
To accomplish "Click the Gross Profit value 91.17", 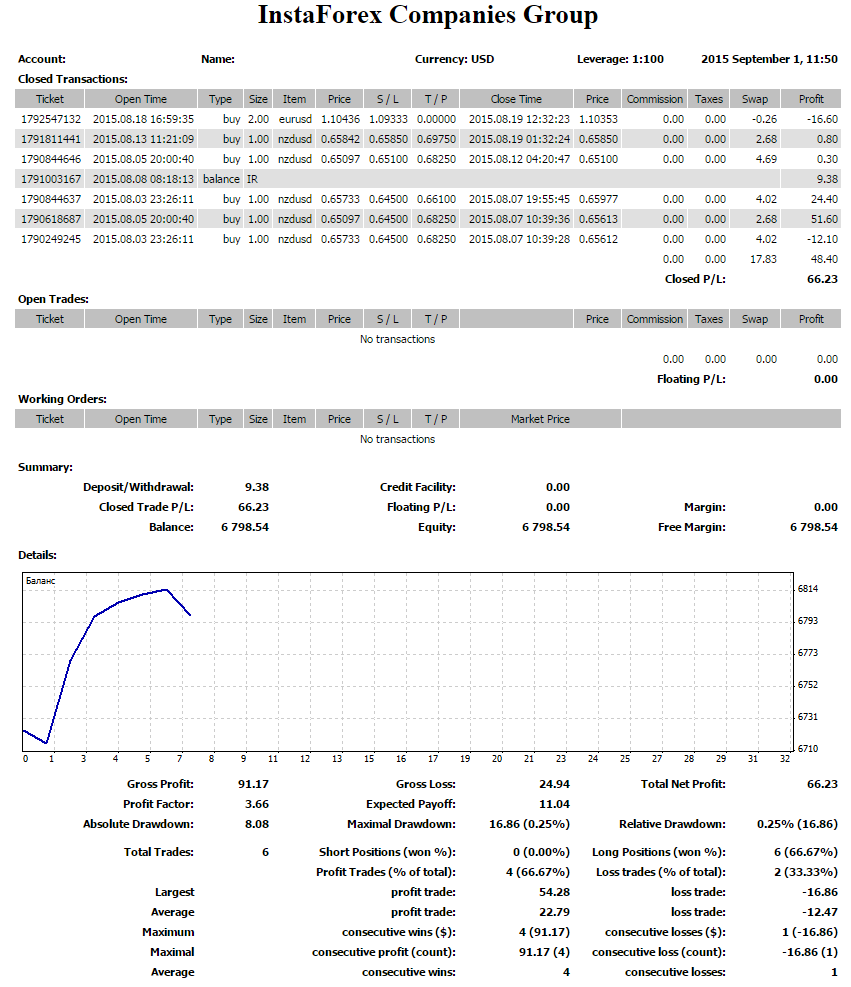I will (x=254, y=784).
